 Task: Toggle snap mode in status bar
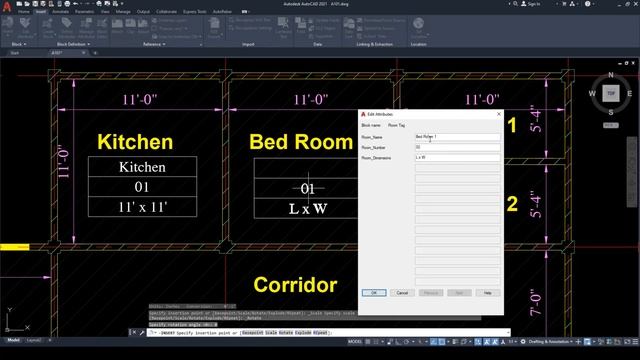(376, 342)
